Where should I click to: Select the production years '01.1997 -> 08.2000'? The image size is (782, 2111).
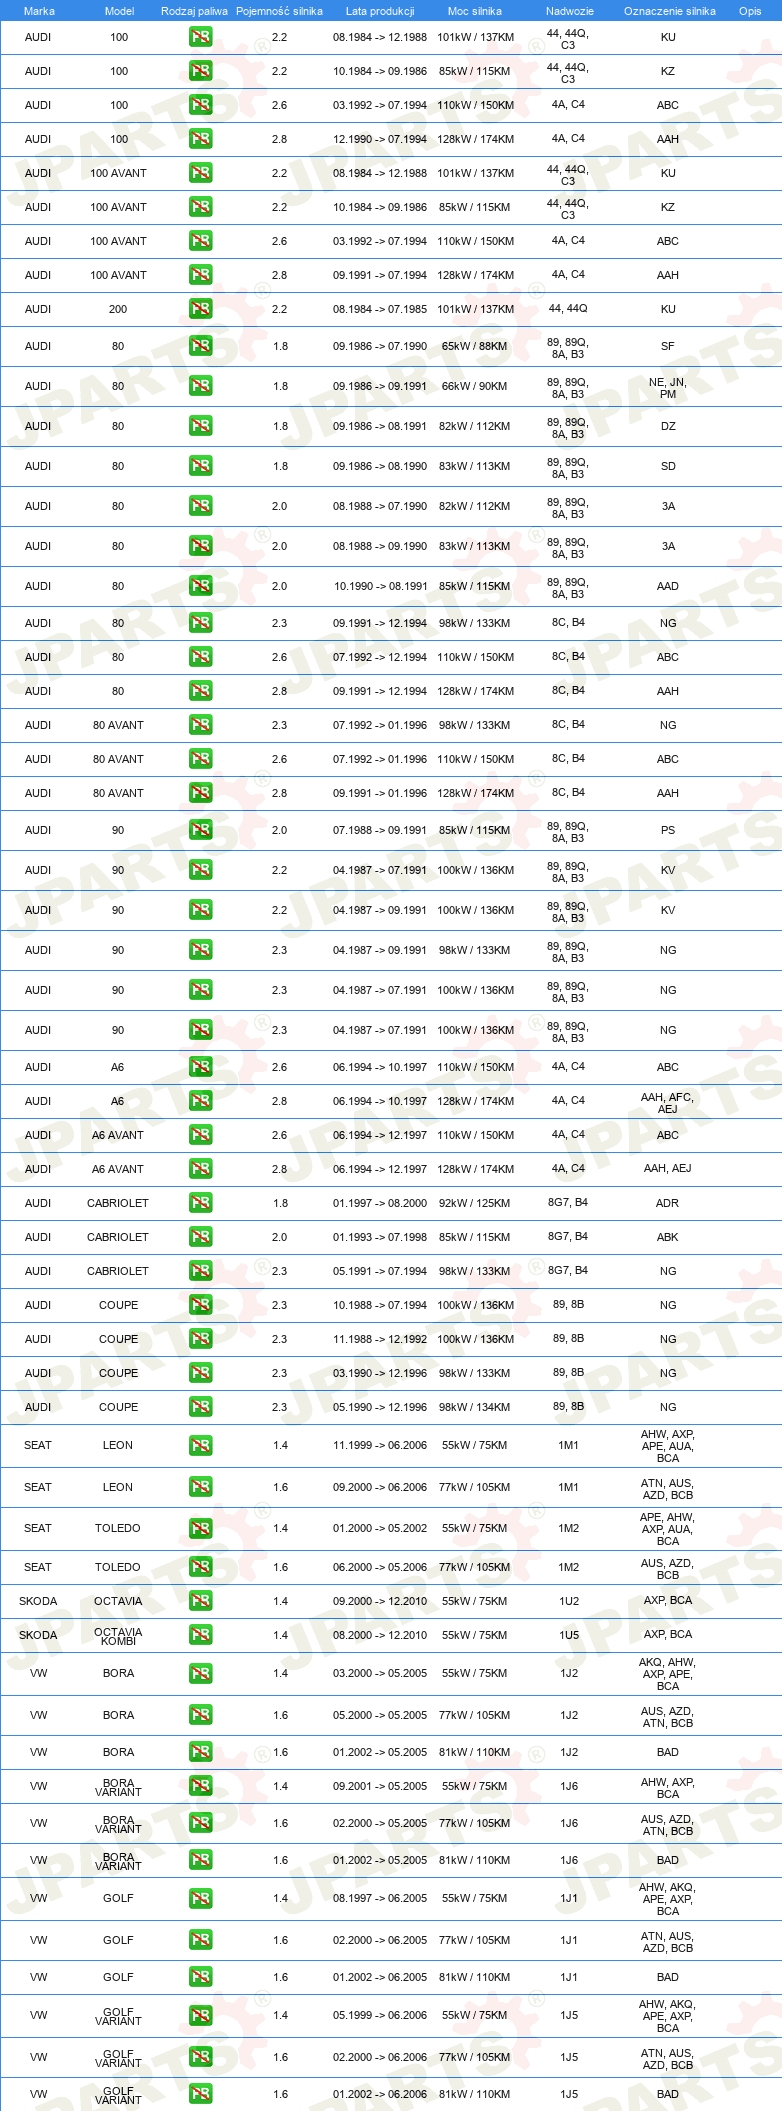pyautogui.click(x=380, y=1203)
